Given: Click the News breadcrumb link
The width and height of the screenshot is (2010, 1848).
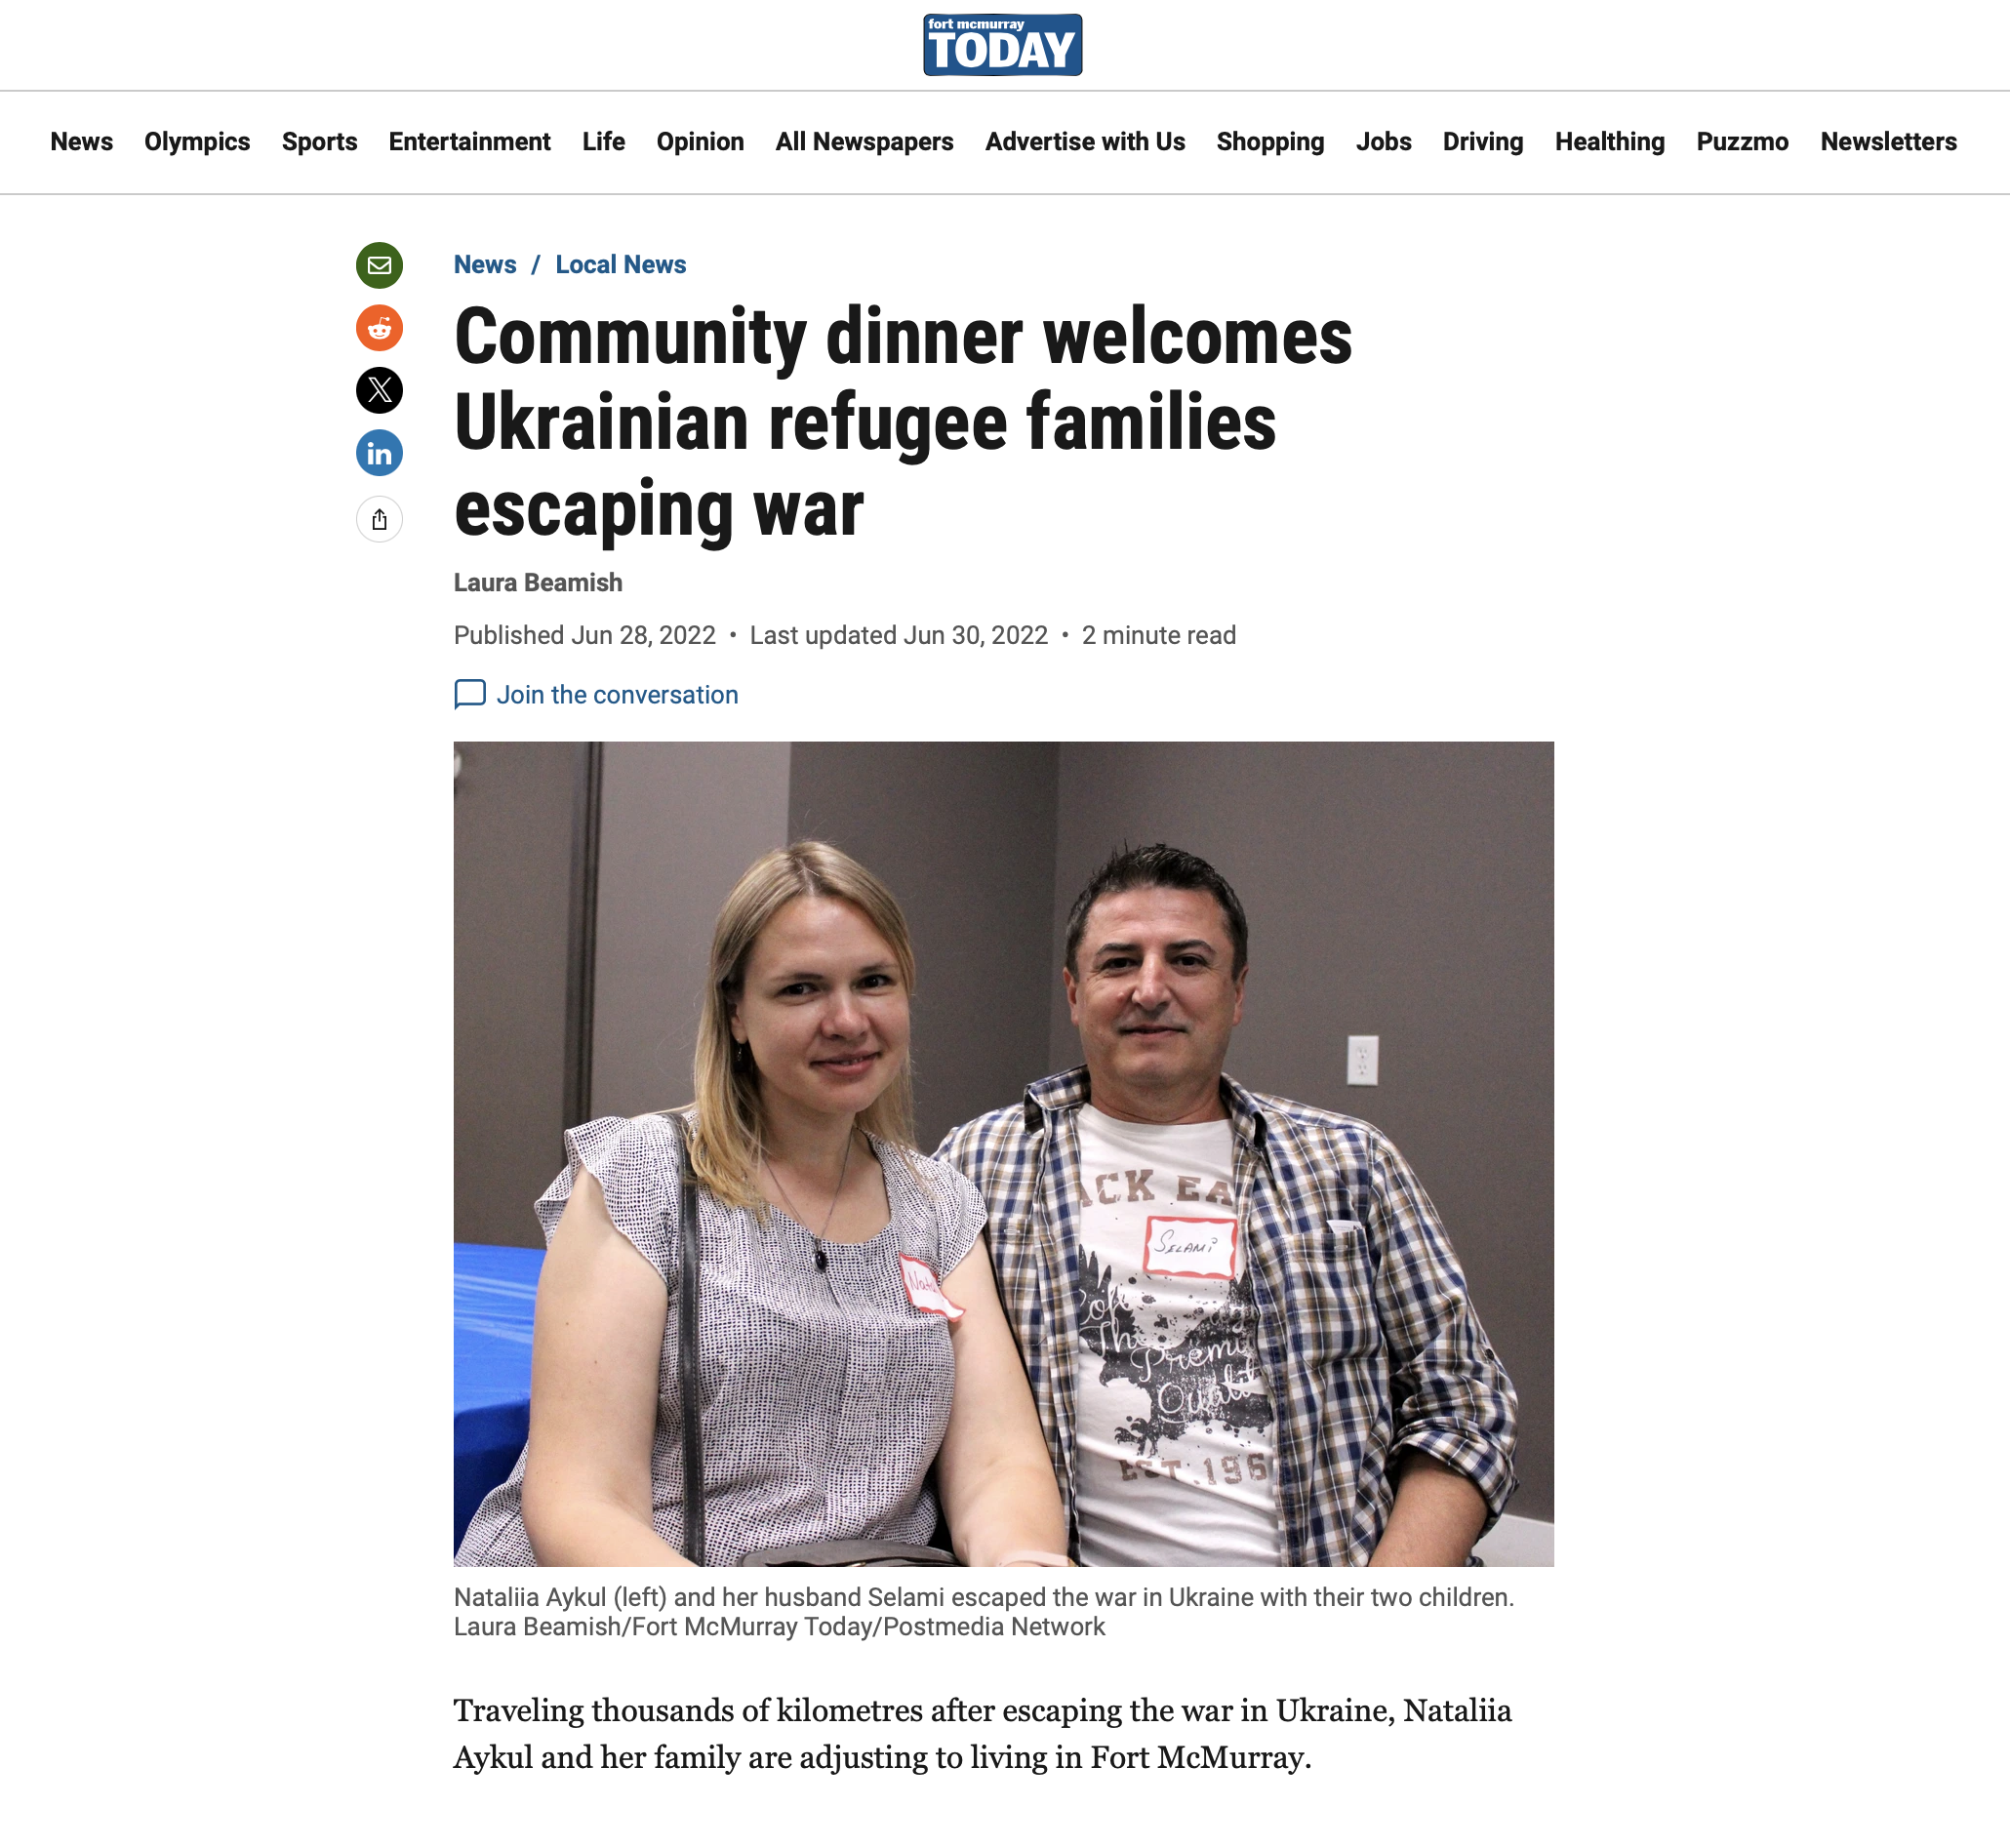Looking at the screenshot, I should [485, 264].
